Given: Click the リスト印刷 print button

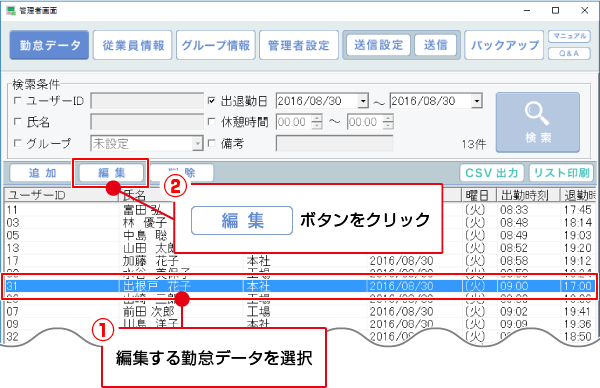Looking at the screenshot, I should pyautogui.click(x=561, y=173).
